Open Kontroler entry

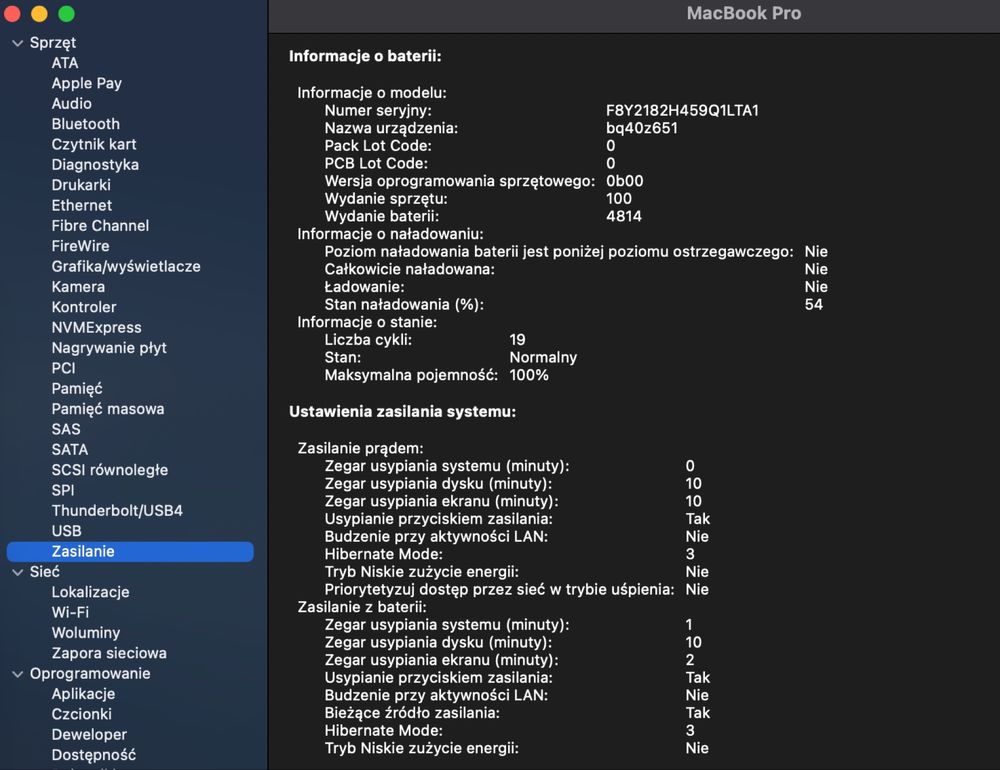(84, 307)
